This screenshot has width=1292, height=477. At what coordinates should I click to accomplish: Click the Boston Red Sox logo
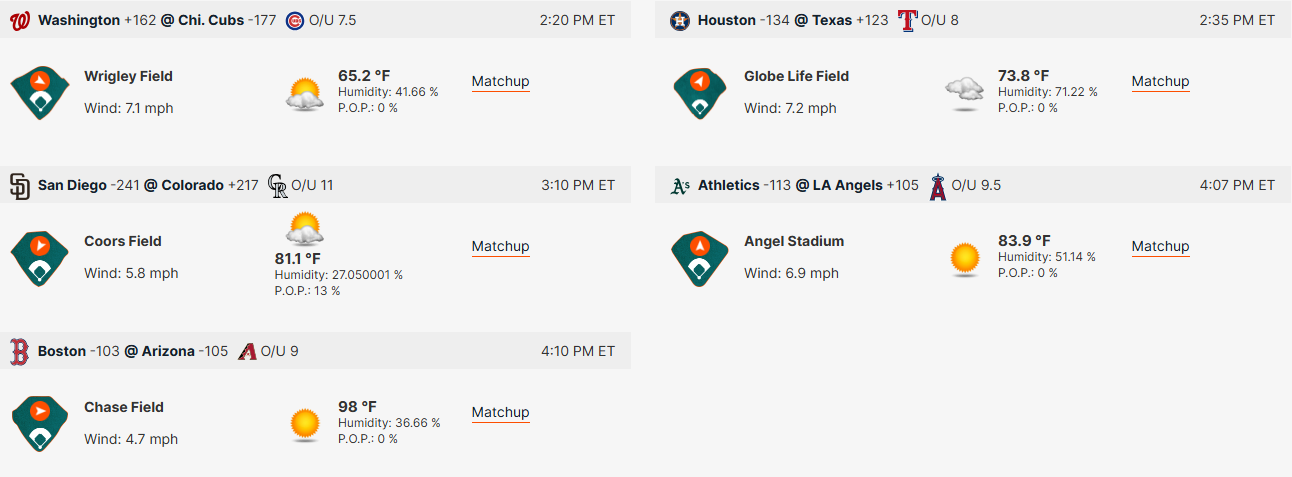[19, 351]
